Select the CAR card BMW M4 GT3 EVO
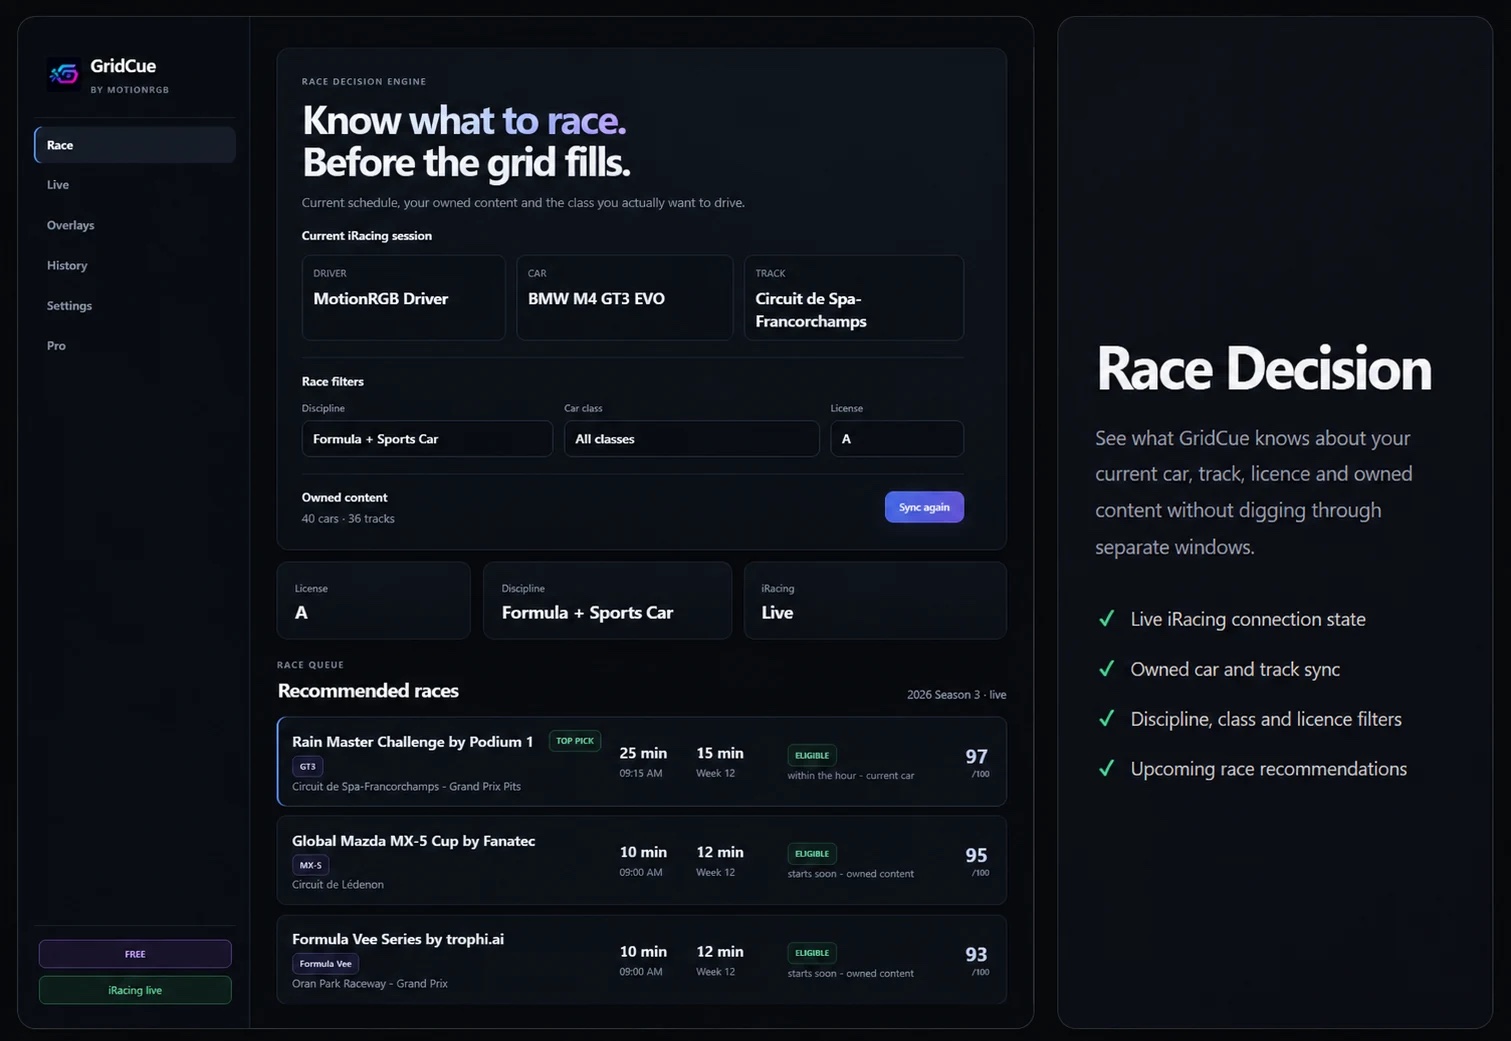This screenshot has width=1511, height=1041. click(624, 298)
